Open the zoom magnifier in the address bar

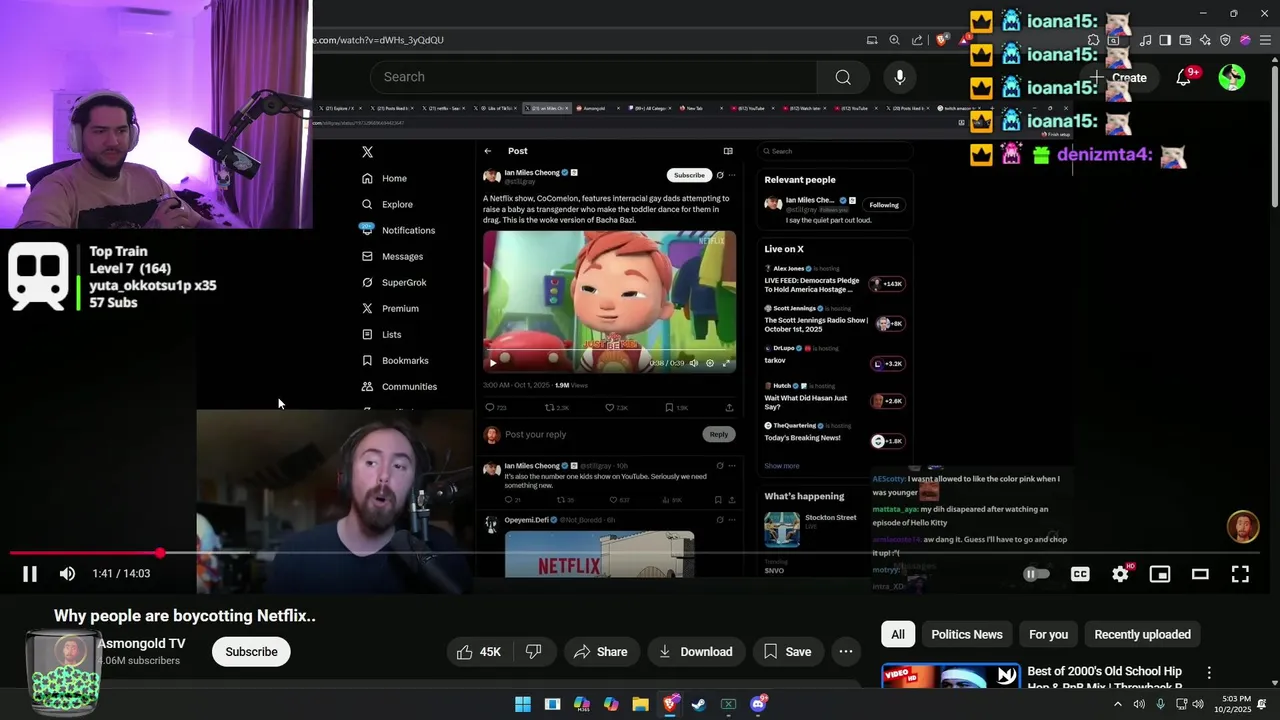(x=895, y=40)
